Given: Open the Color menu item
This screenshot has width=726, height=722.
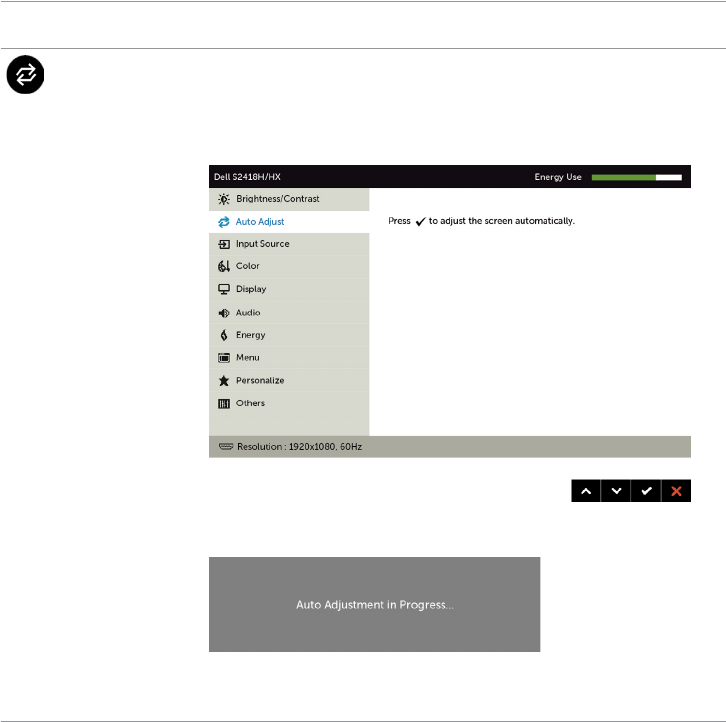Looking at the screenshot, I should pyautogui.click(x=289, y=266).
